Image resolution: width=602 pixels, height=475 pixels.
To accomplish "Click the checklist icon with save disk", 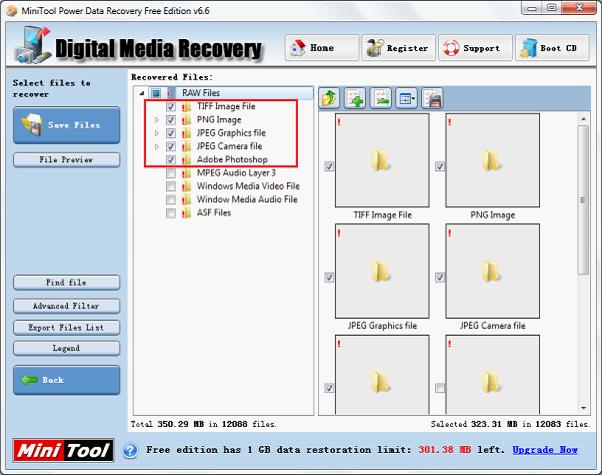I will pos(433,99).
